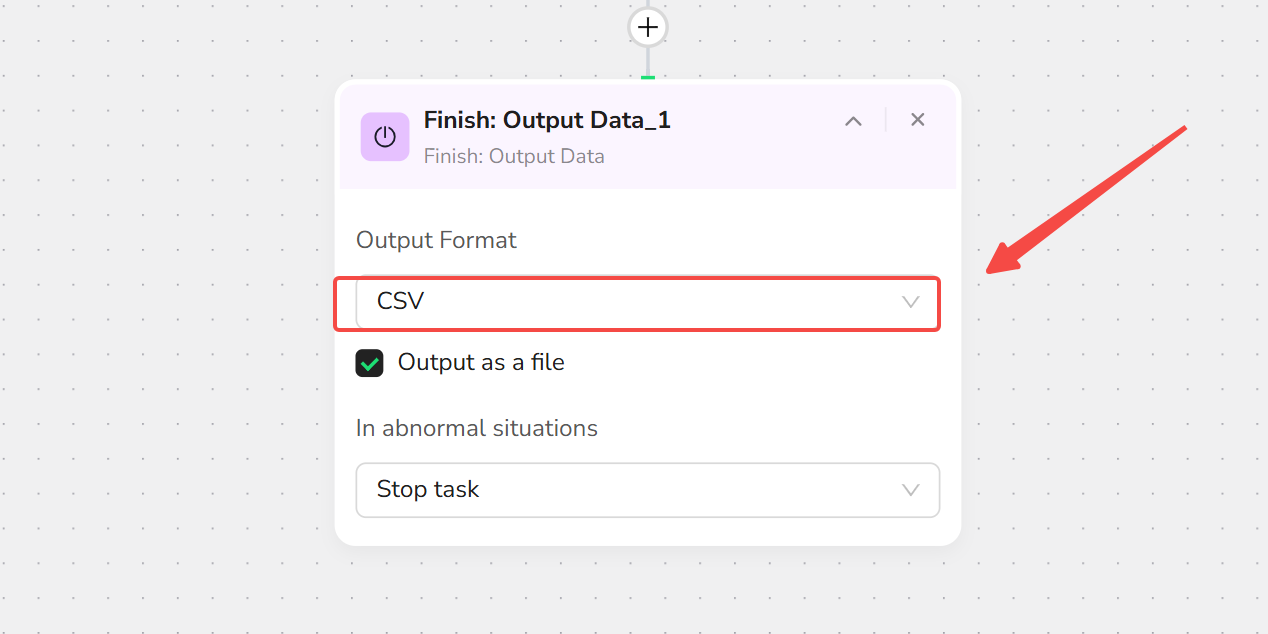Click the Output Format label
The width and height of the screenshot is (1268, 634).
[436, 240]
